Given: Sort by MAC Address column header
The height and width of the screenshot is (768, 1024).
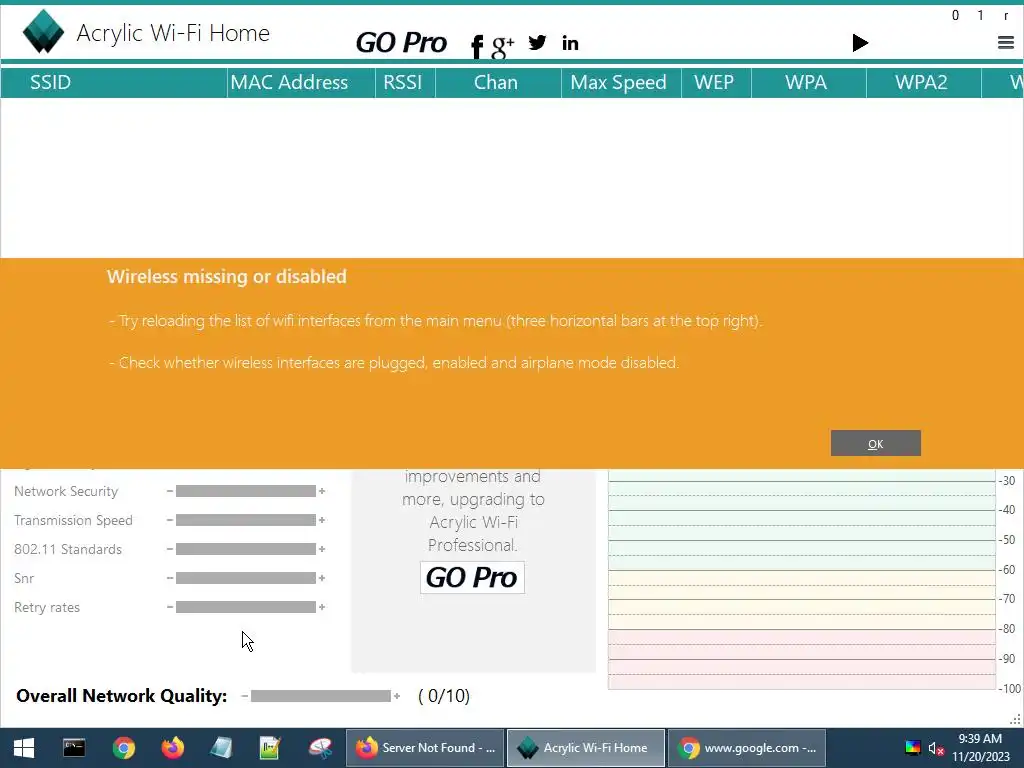Looking at the screenshot, I should 301,82.
